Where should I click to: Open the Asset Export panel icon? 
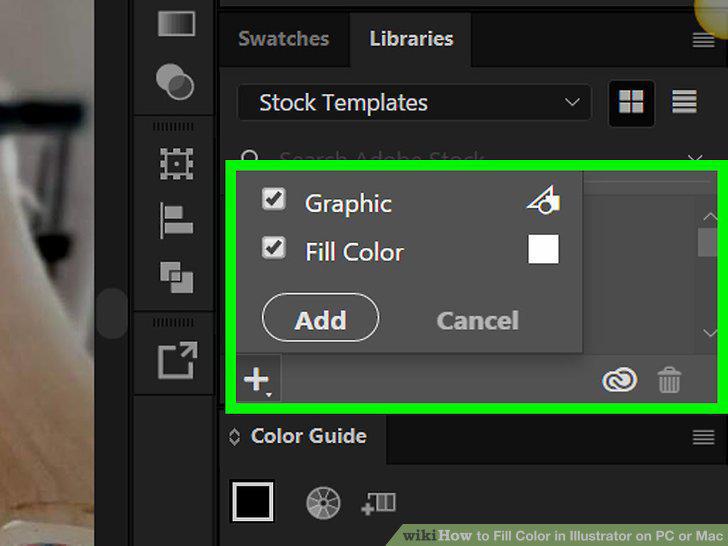pyautogui.click(x=177, y=360)
